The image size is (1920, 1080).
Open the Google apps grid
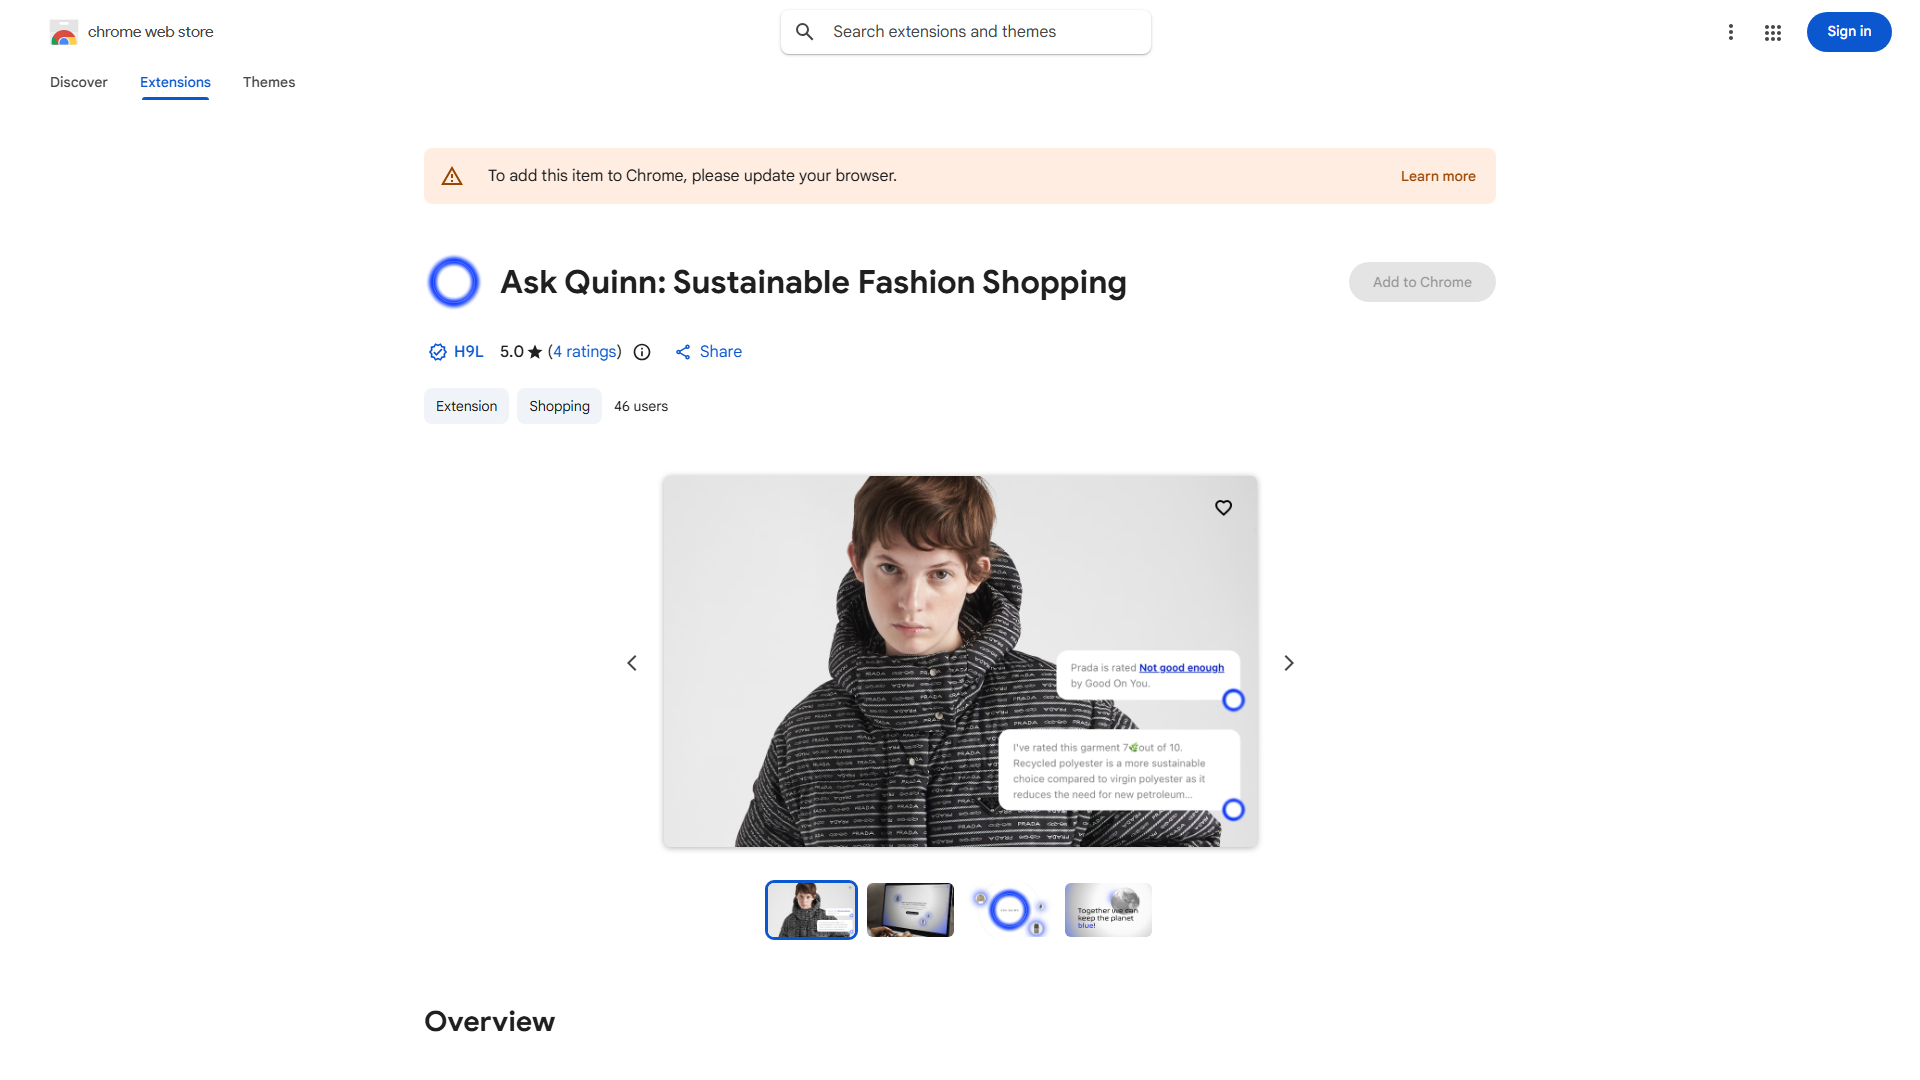1773,32
